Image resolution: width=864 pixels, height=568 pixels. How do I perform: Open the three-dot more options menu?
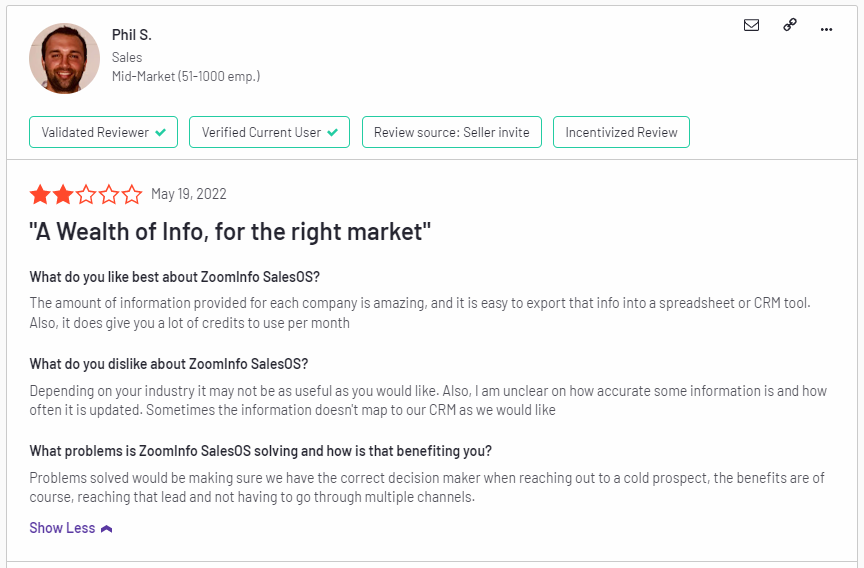point(826,30)
